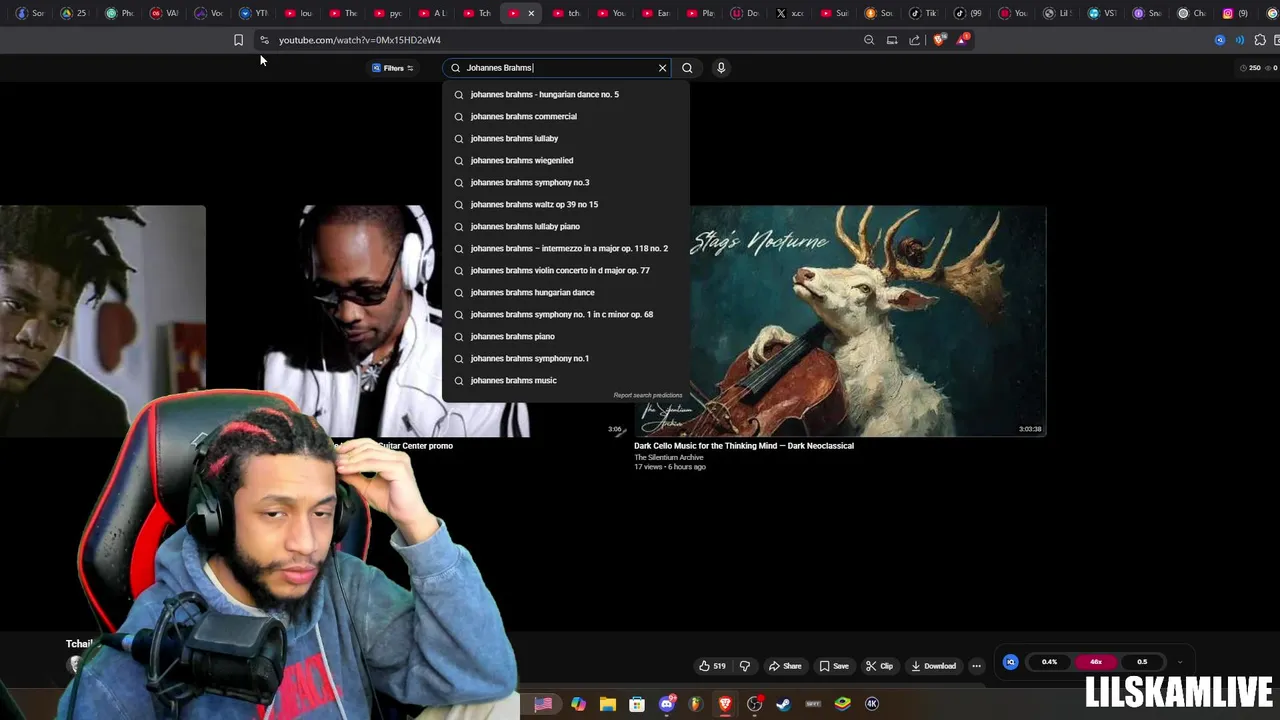Select 'violin concerto in d major' suggestion
The height and width of the screenshot is (720, 1280).
click(x=565, y=270)
